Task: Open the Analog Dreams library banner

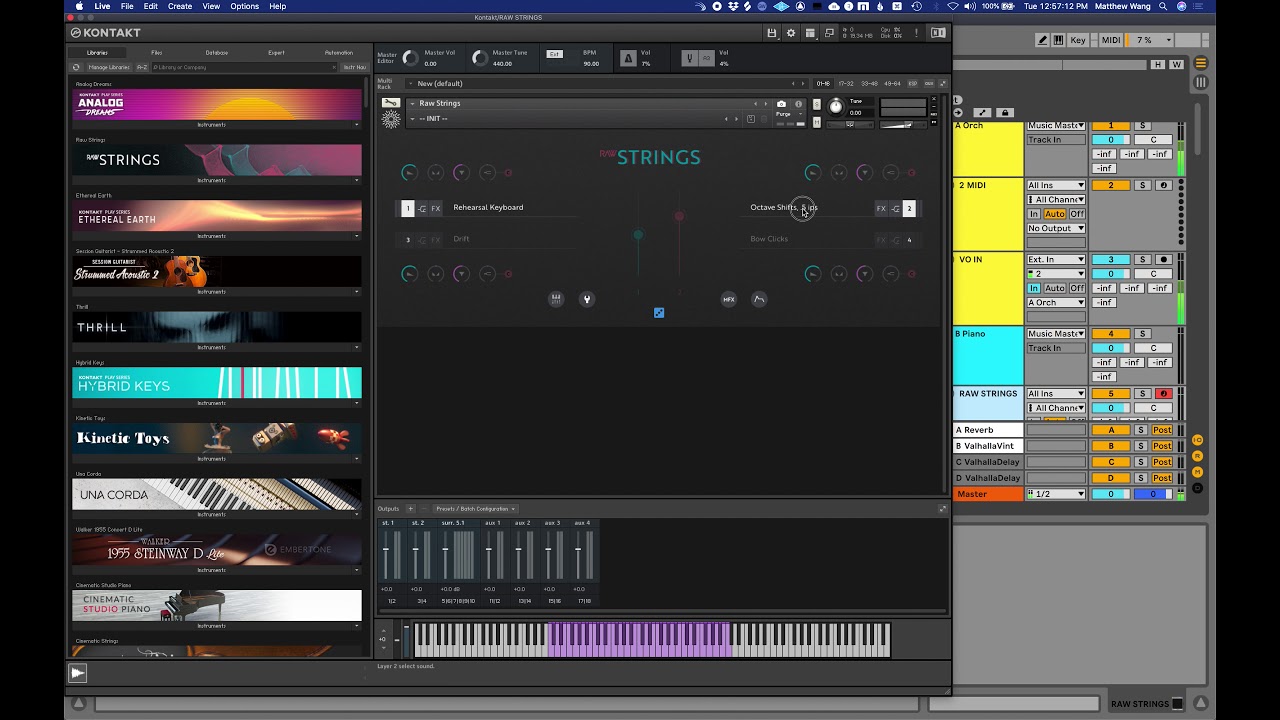Action: click(217, 104)
